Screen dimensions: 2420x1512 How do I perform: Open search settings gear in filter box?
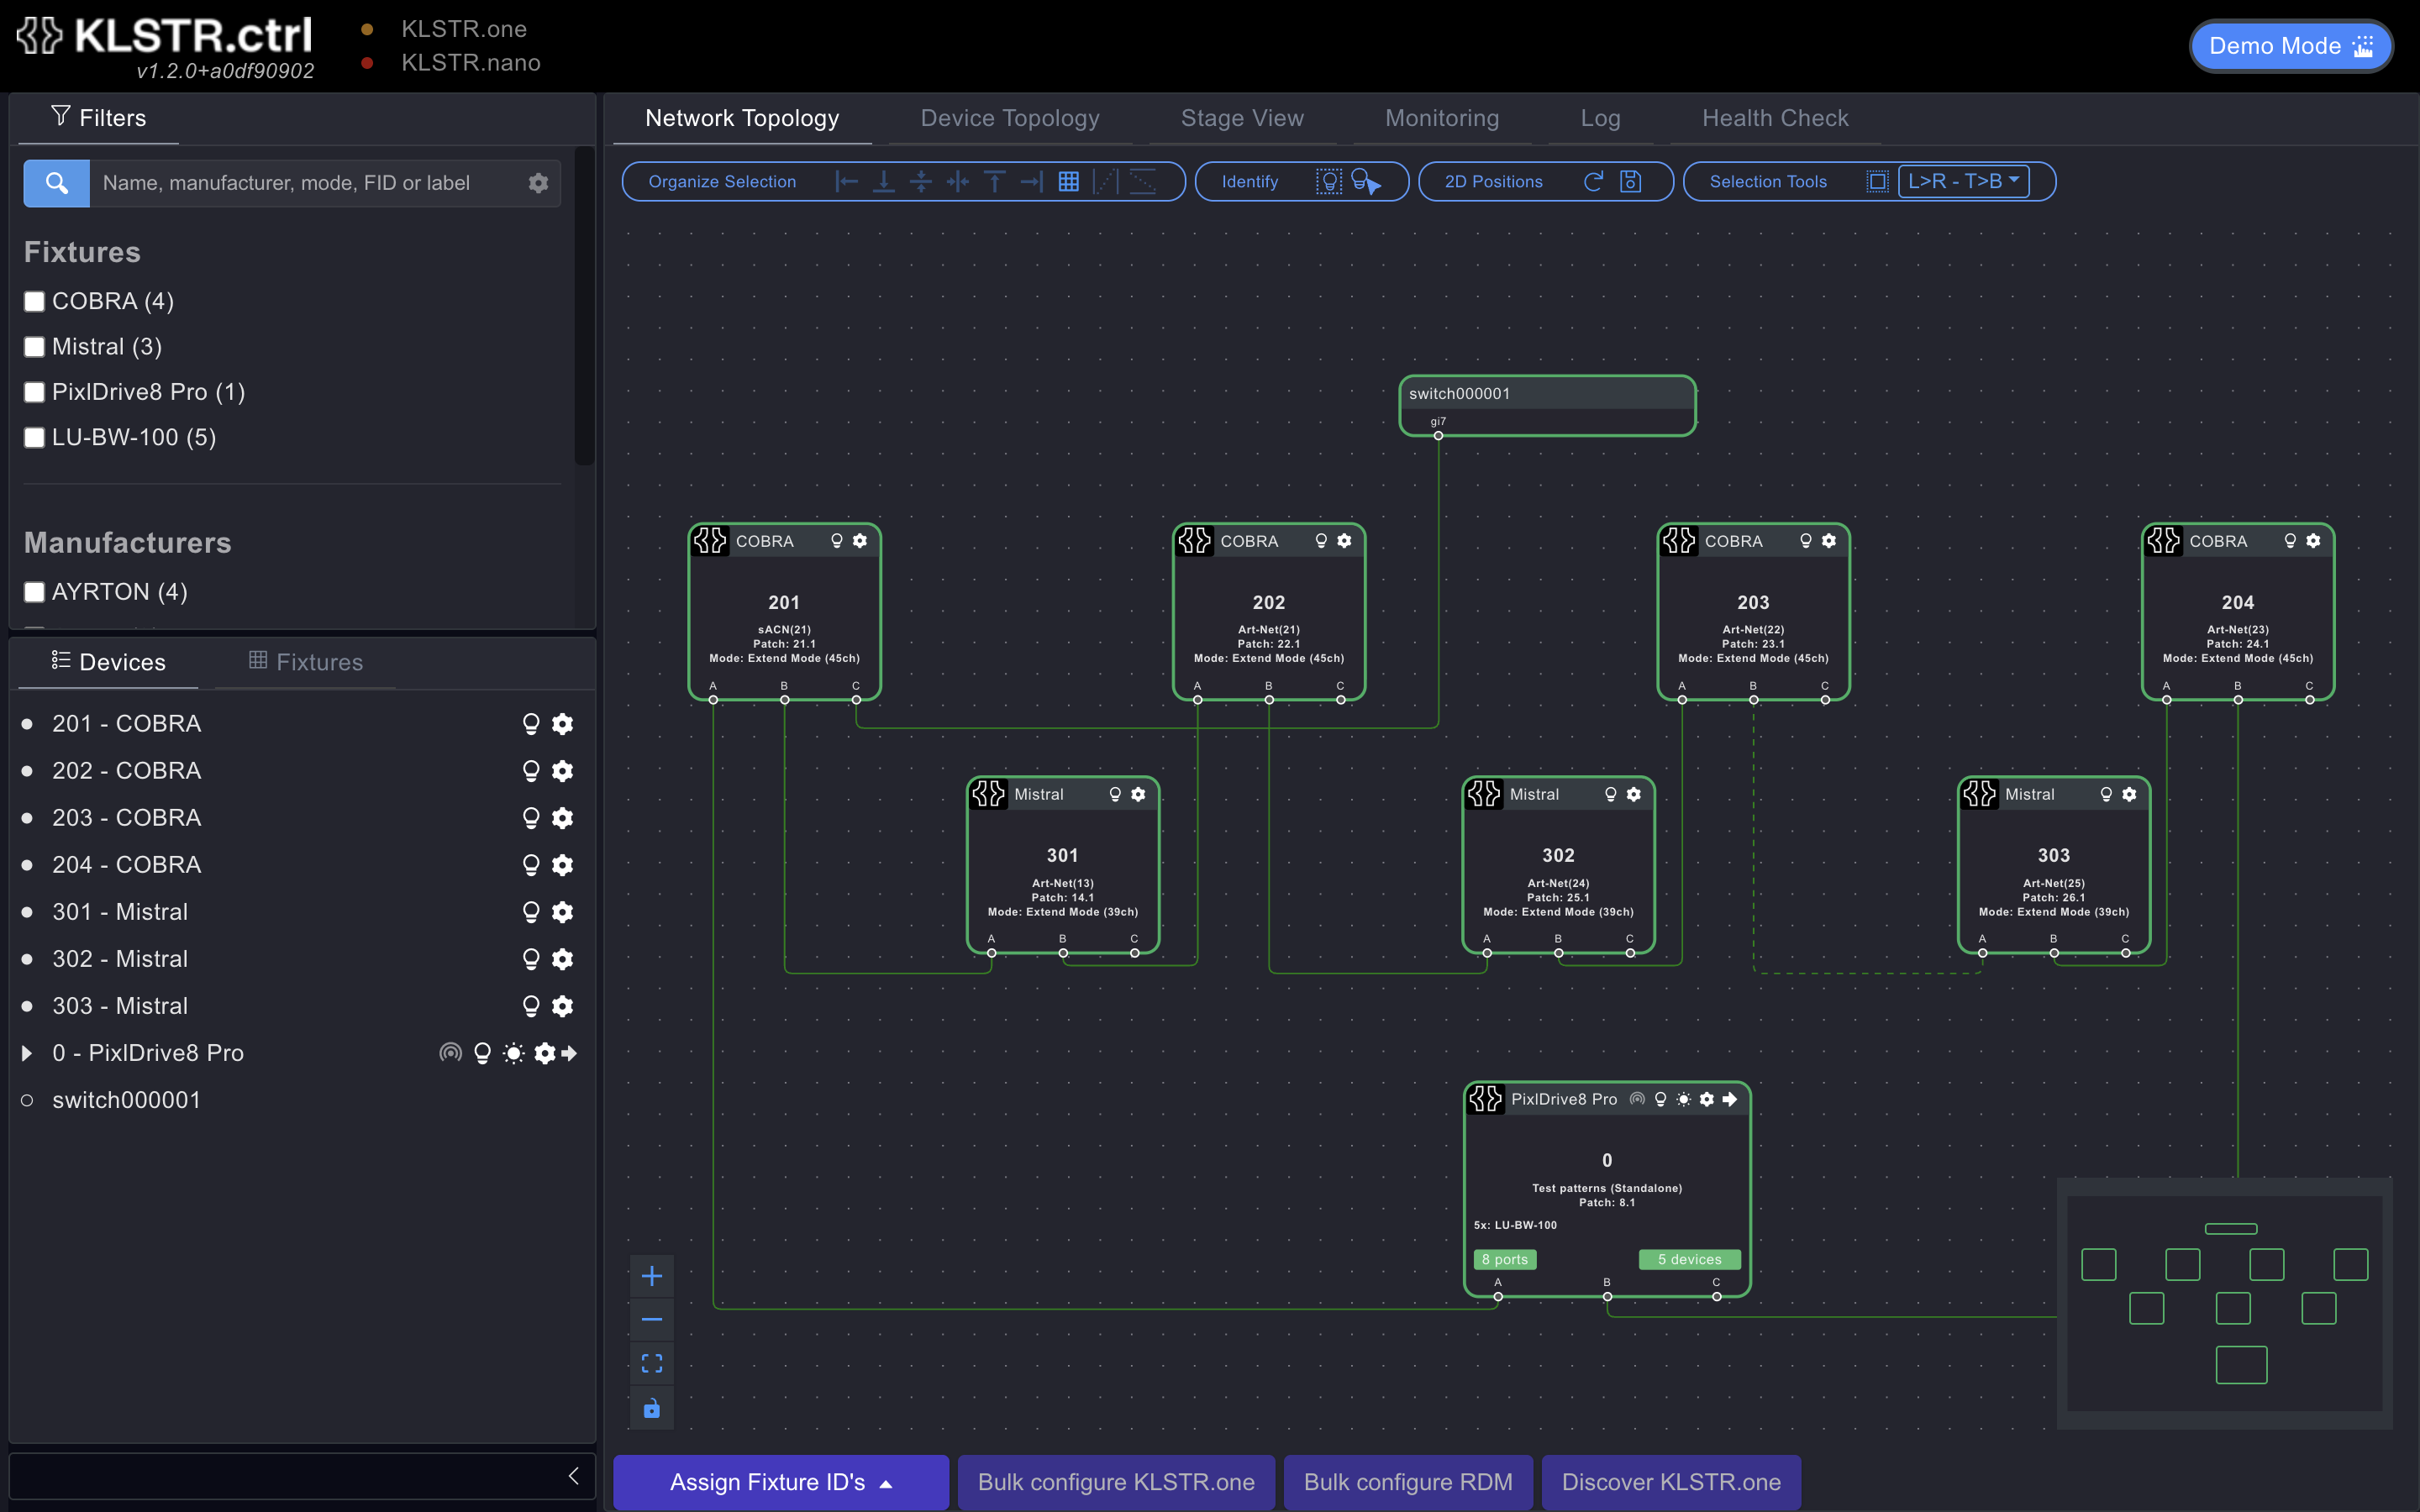tap(538, 183)
